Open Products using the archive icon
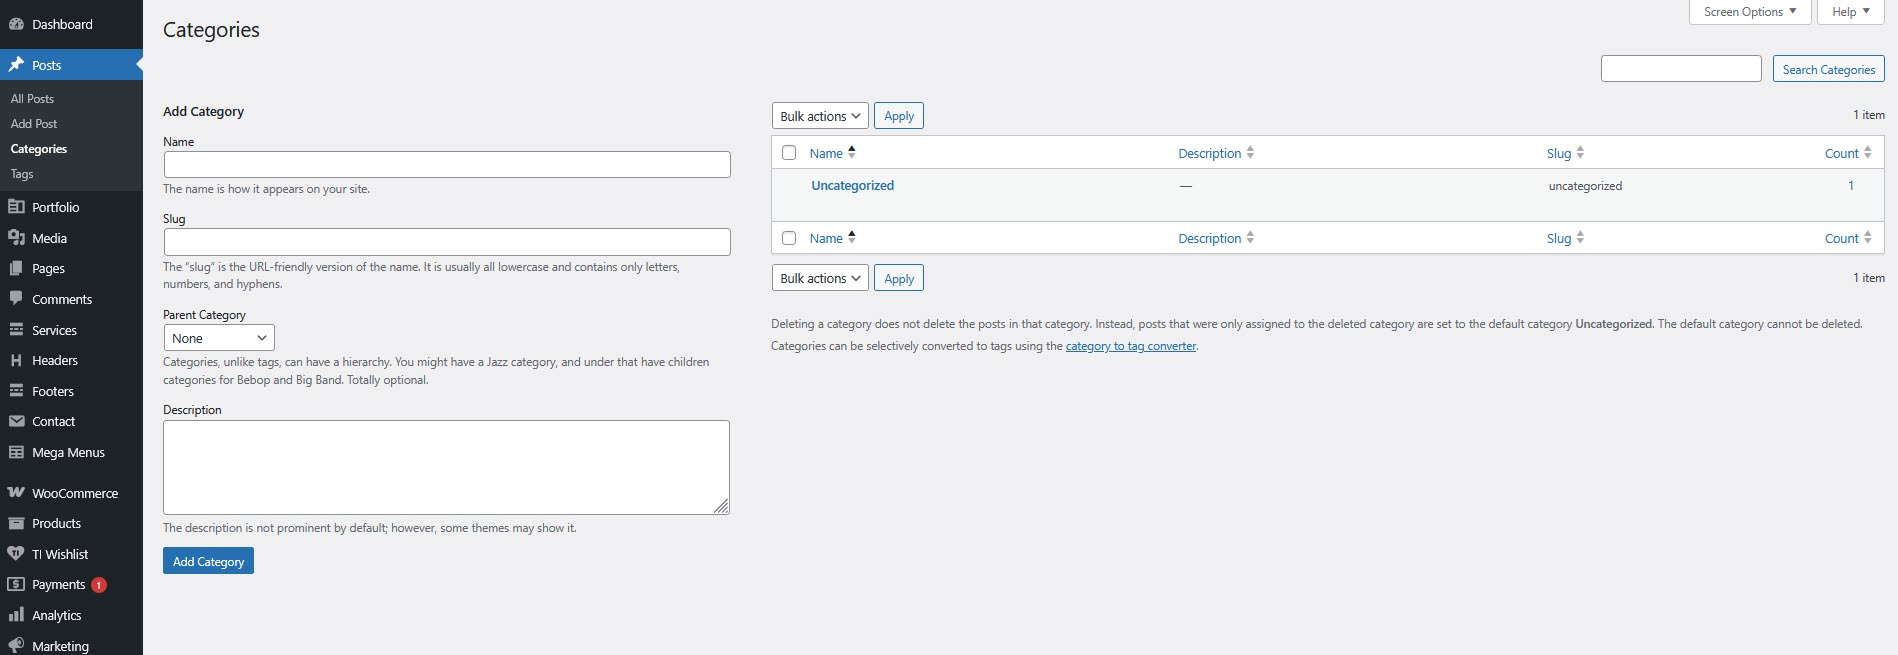Screen dimensions: 1898x655 point(16,523)
